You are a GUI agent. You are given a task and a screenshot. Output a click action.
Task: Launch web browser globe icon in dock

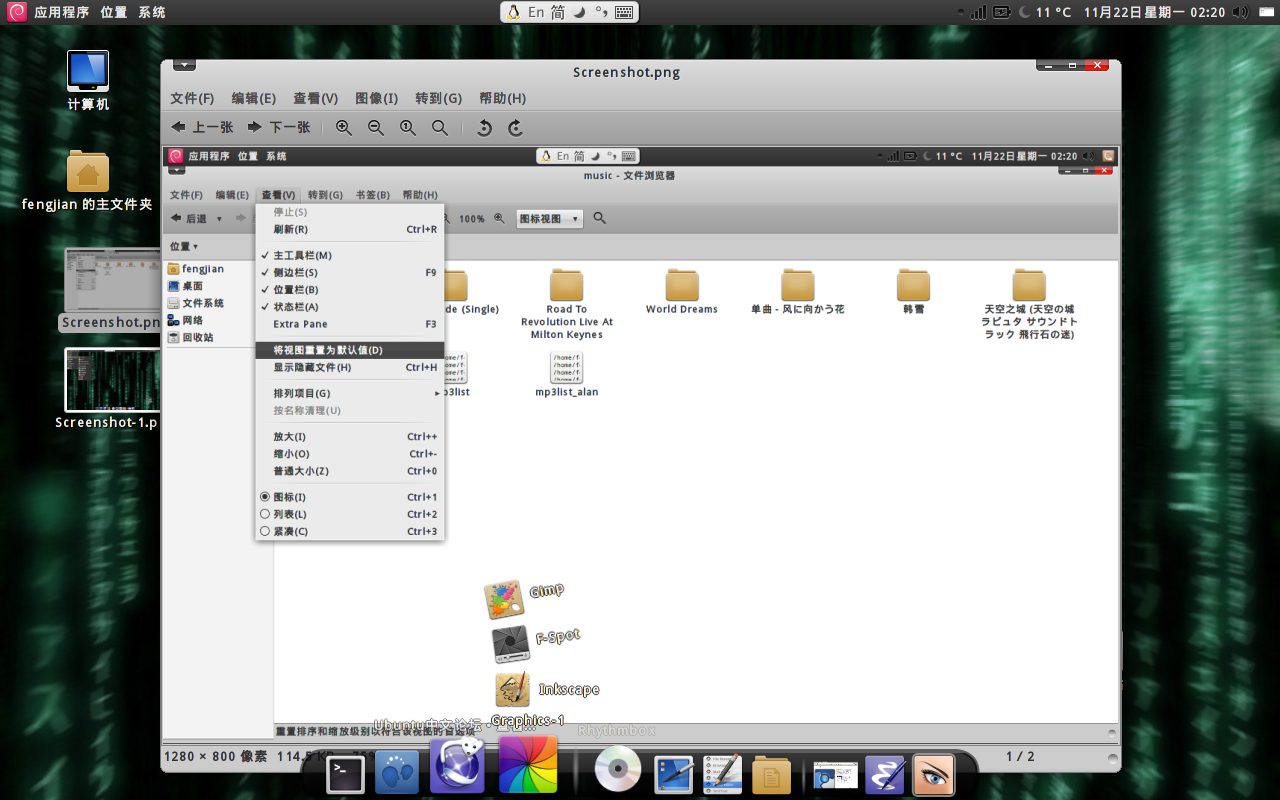coord(457,764)
